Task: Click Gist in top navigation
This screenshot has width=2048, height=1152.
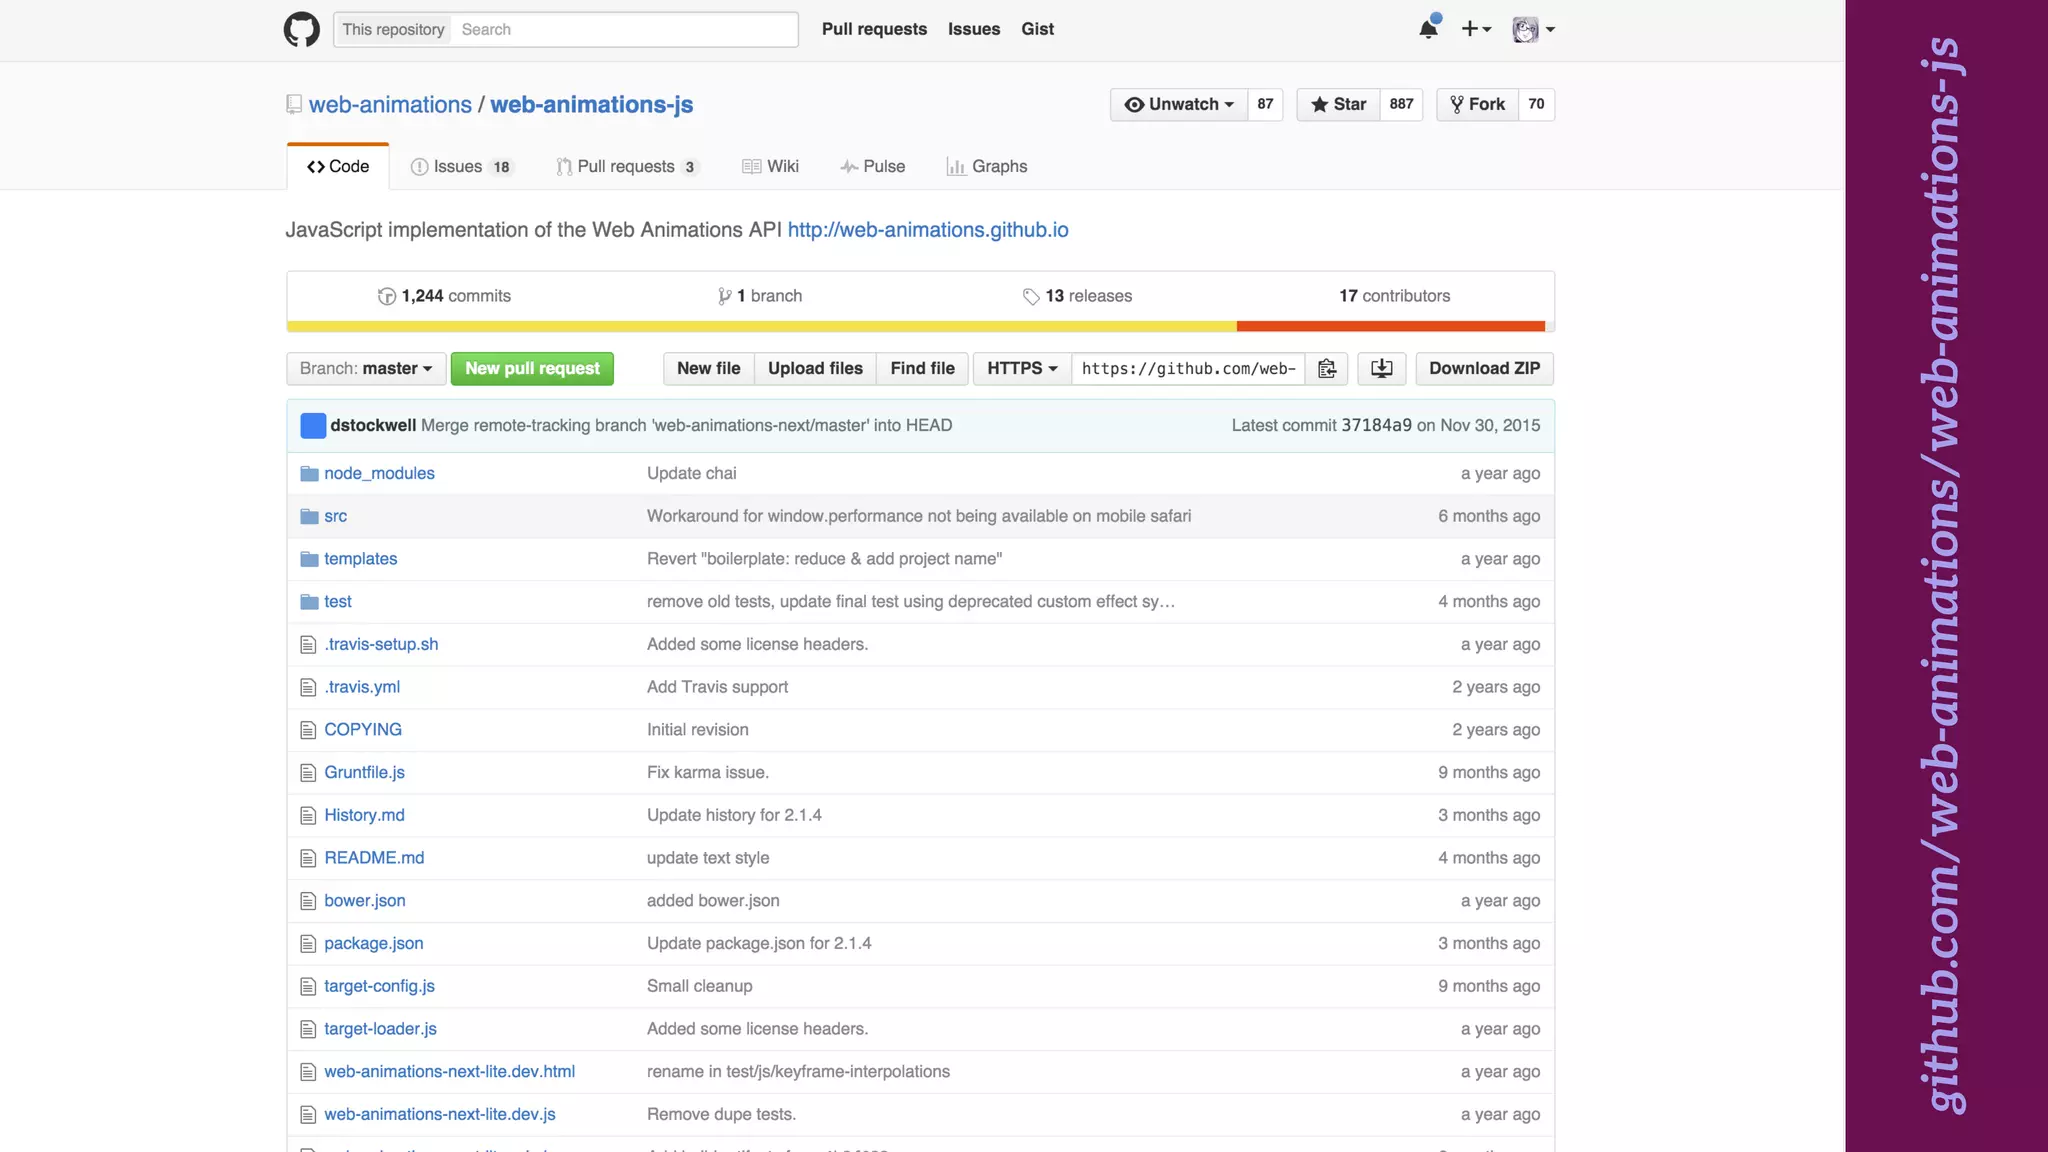Action: coord(1037,29)
